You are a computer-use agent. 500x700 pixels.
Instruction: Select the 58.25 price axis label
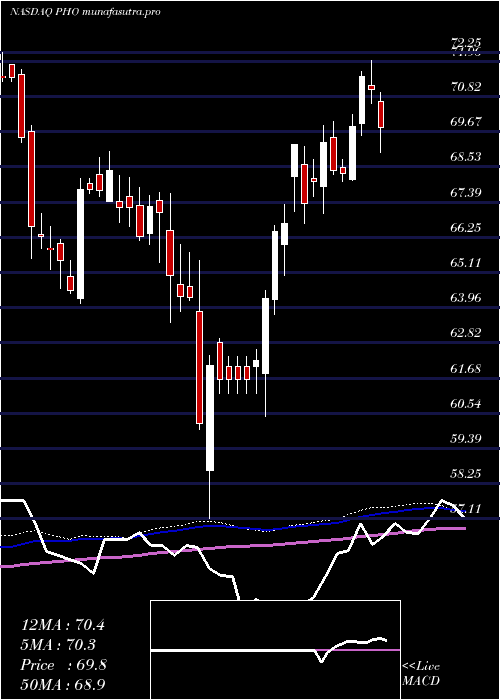[466, 474]
